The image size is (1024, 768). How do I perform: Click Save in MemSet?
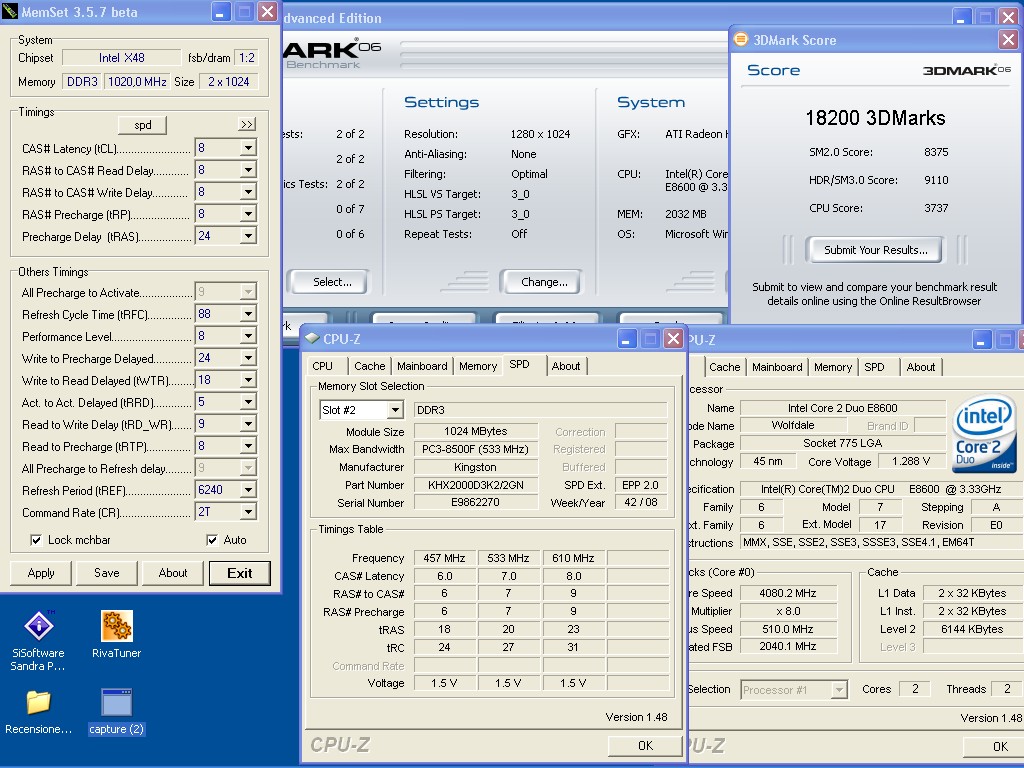pyautogui.click(x=106, y=573)
